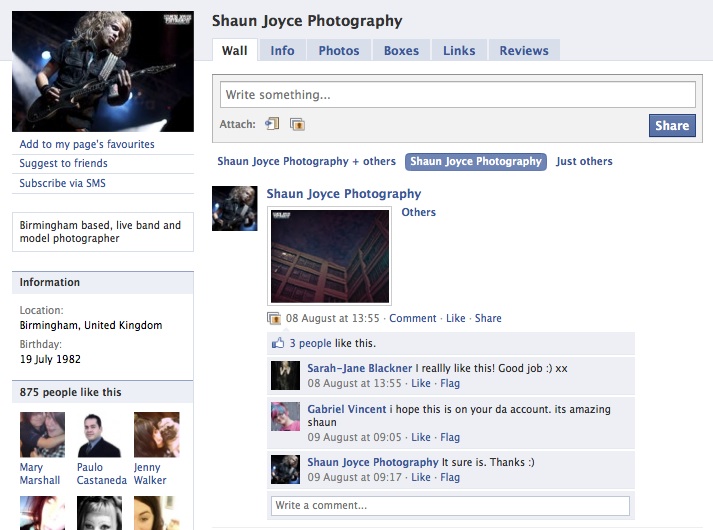
Task: Click the thumbs-up icon beside 3 people
Action: coord(278,343)
